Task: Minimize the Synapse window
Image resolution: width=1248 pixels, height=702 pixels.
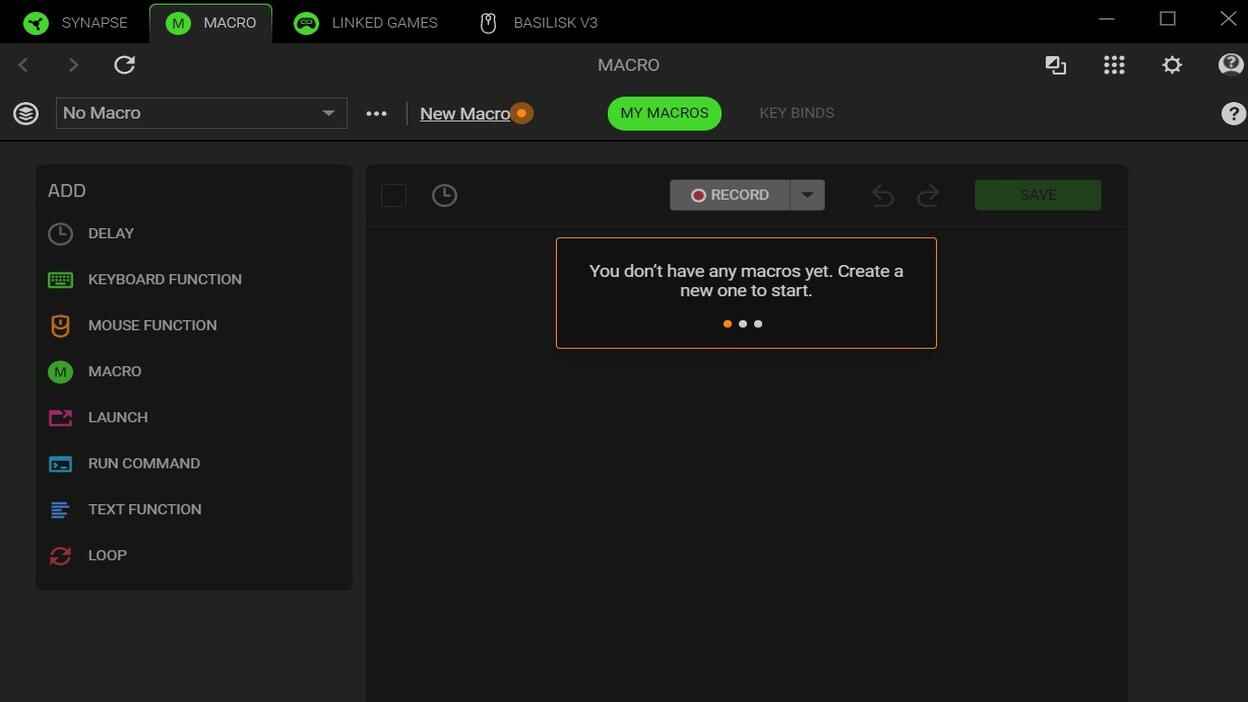Action: 1106,19
